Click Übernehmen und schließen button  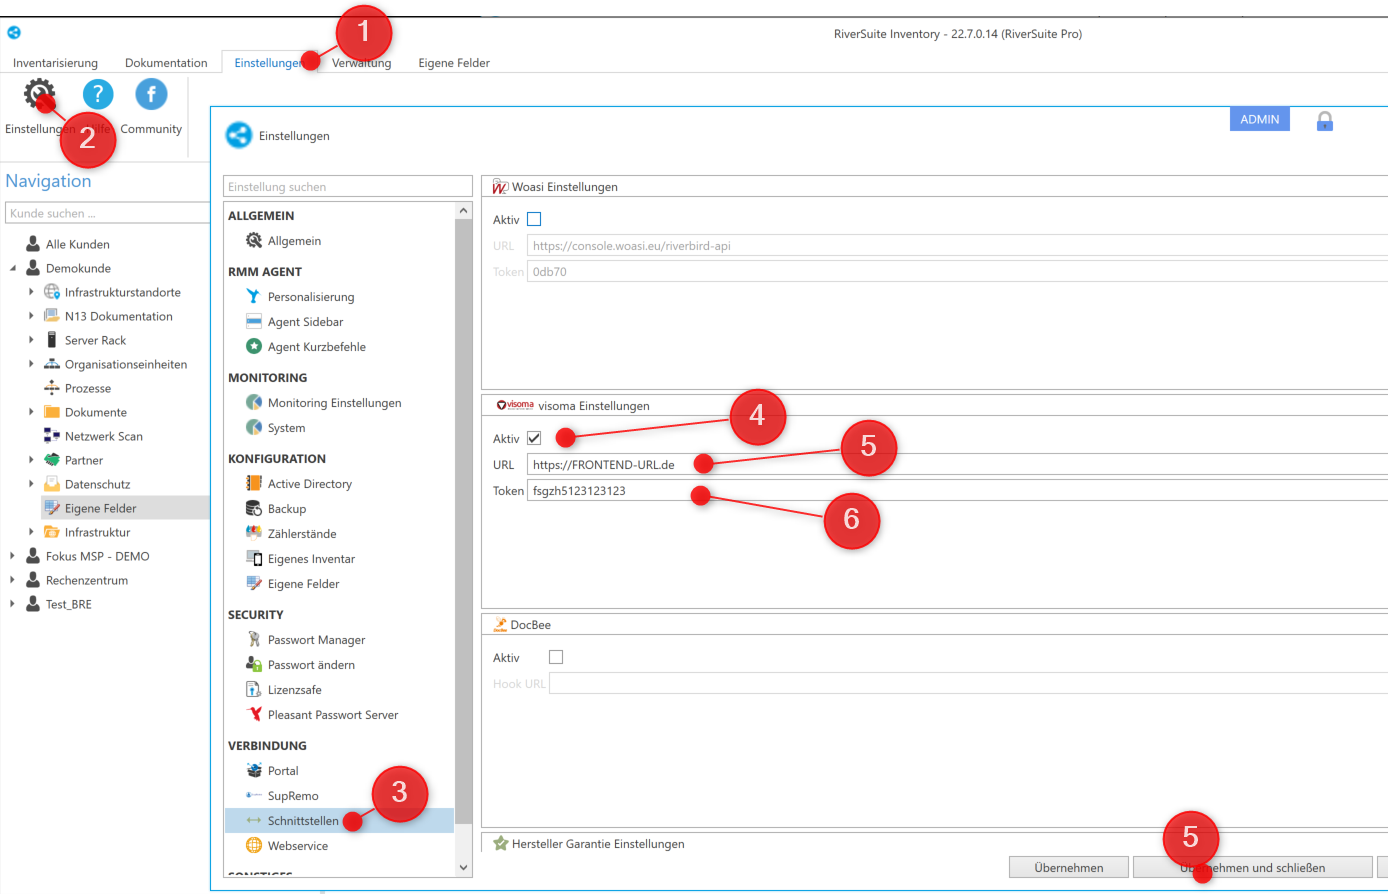click(x=1252, y=867)
